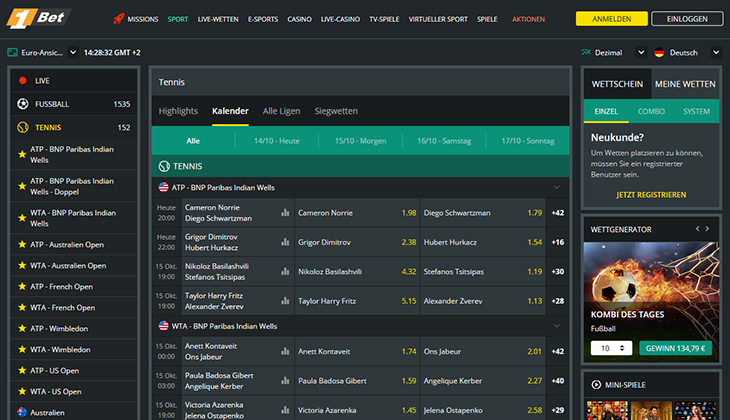Bet on Cameron Norrie at 1.98
Image resolution: width=730 pixels, height=420 pixels.
tap(357, 213)
